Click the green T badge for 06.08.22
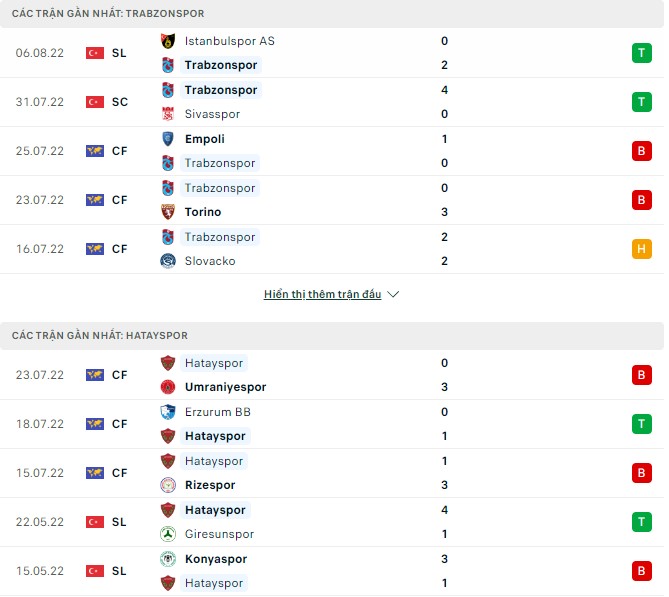 tap(640, 53)
